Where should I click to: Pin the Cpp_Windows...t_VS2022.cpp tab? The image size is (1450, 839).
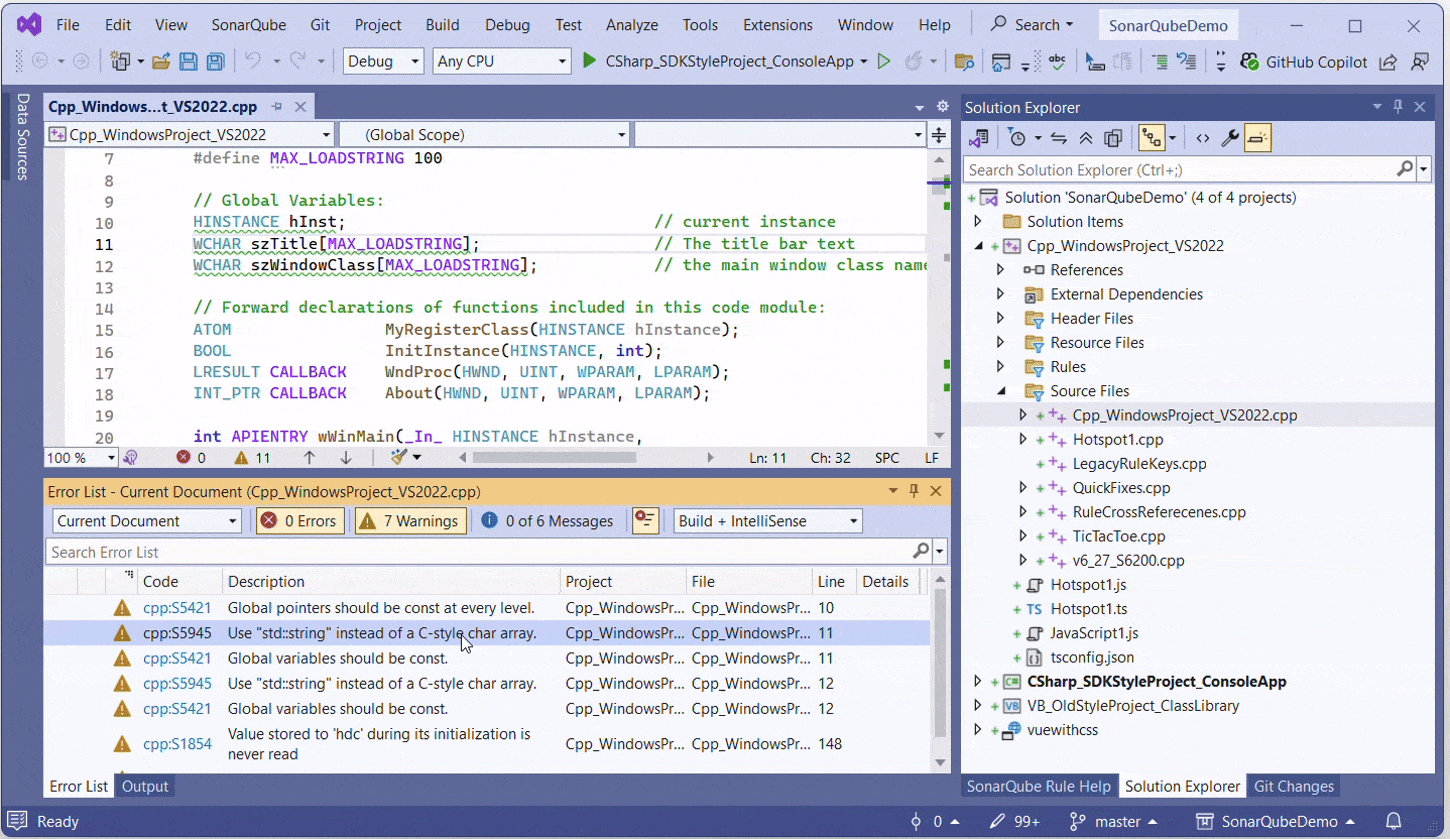tap(277, 107)
